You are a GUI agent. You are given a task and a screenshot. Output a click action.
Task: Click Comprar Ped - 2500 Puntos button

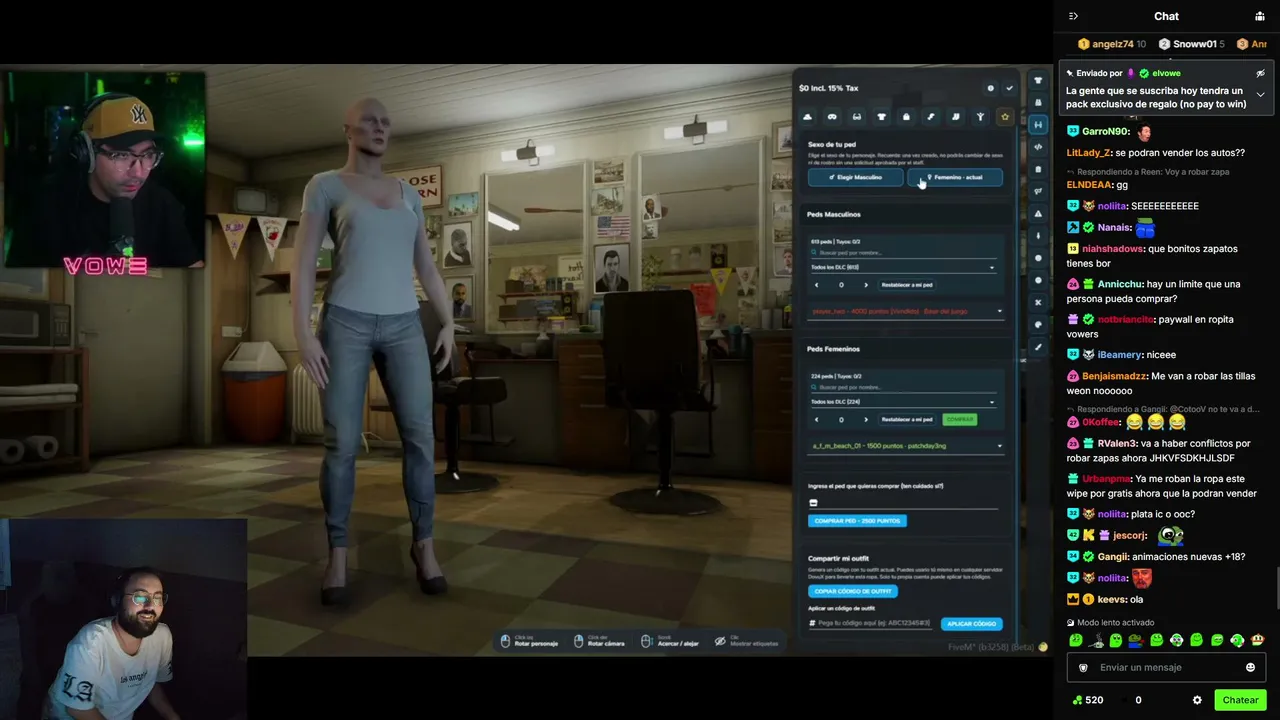(x=857, y=521)
